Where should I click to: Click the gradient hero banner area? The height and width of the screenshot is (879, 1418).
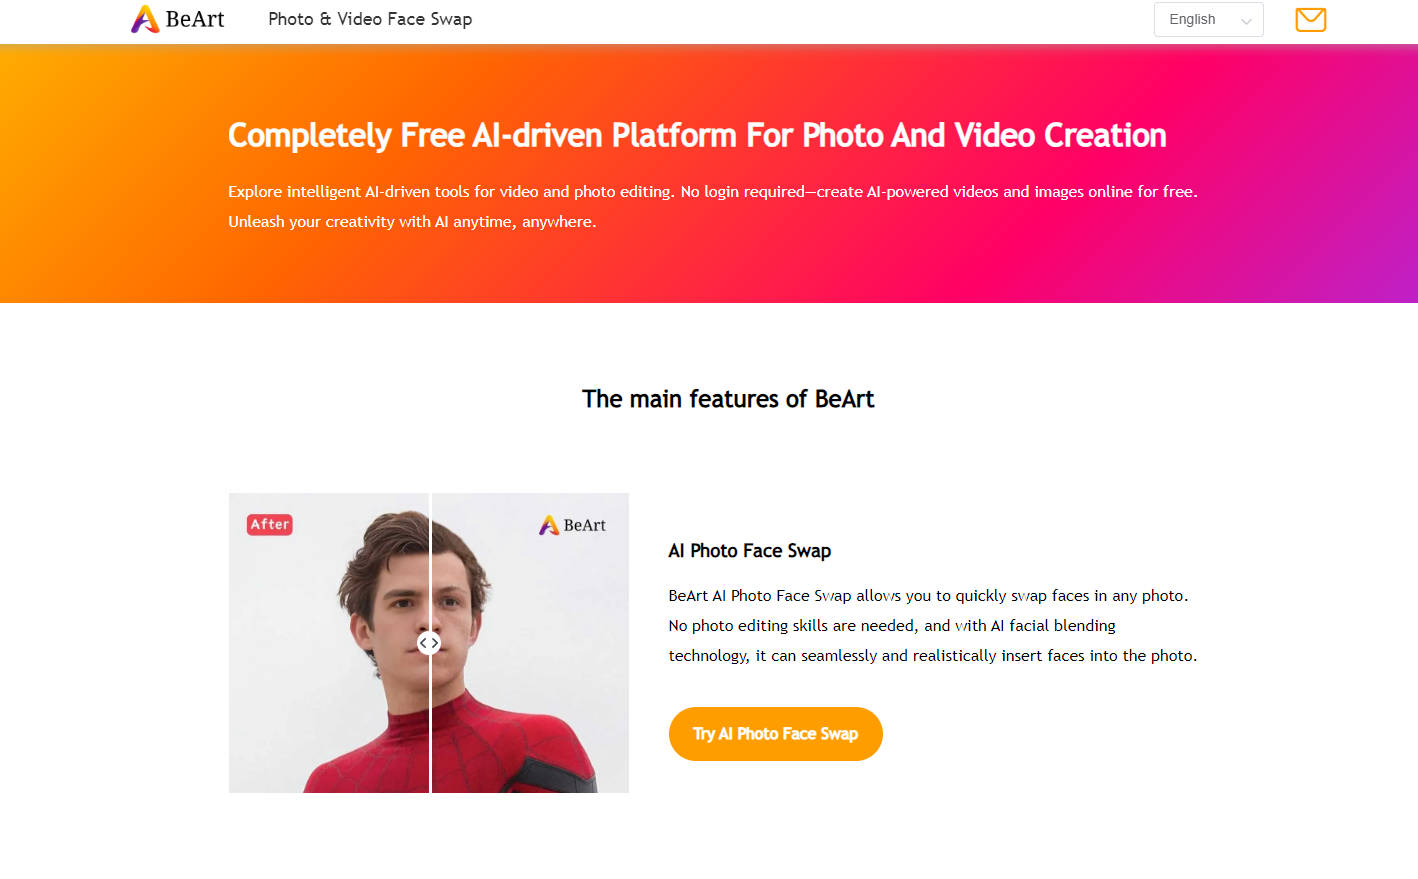[709, 173]
